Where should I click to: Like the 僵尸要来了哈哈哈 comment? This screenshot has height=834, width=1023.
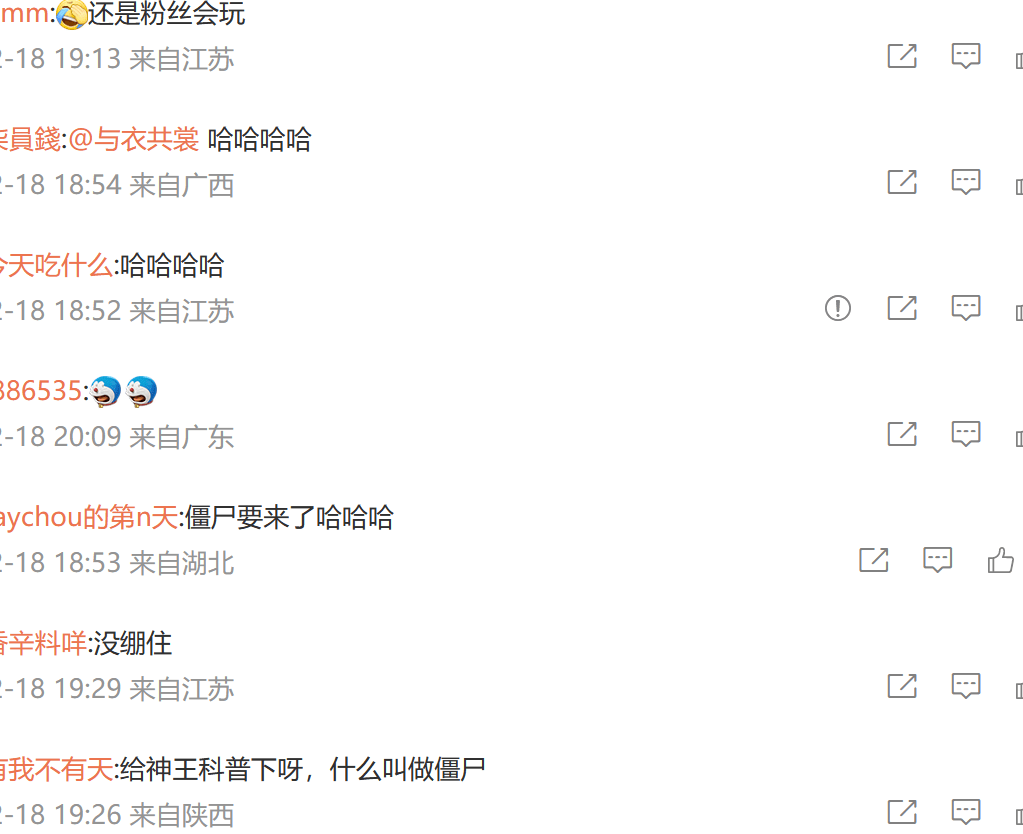click(x=1001, y=560)
